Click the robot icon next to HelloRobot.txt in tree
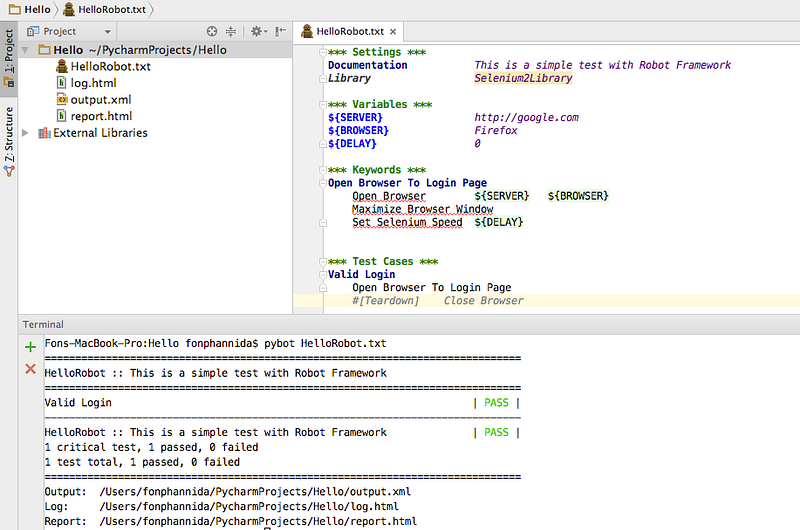Screen dimensions: 800x530 coord(62,66)
